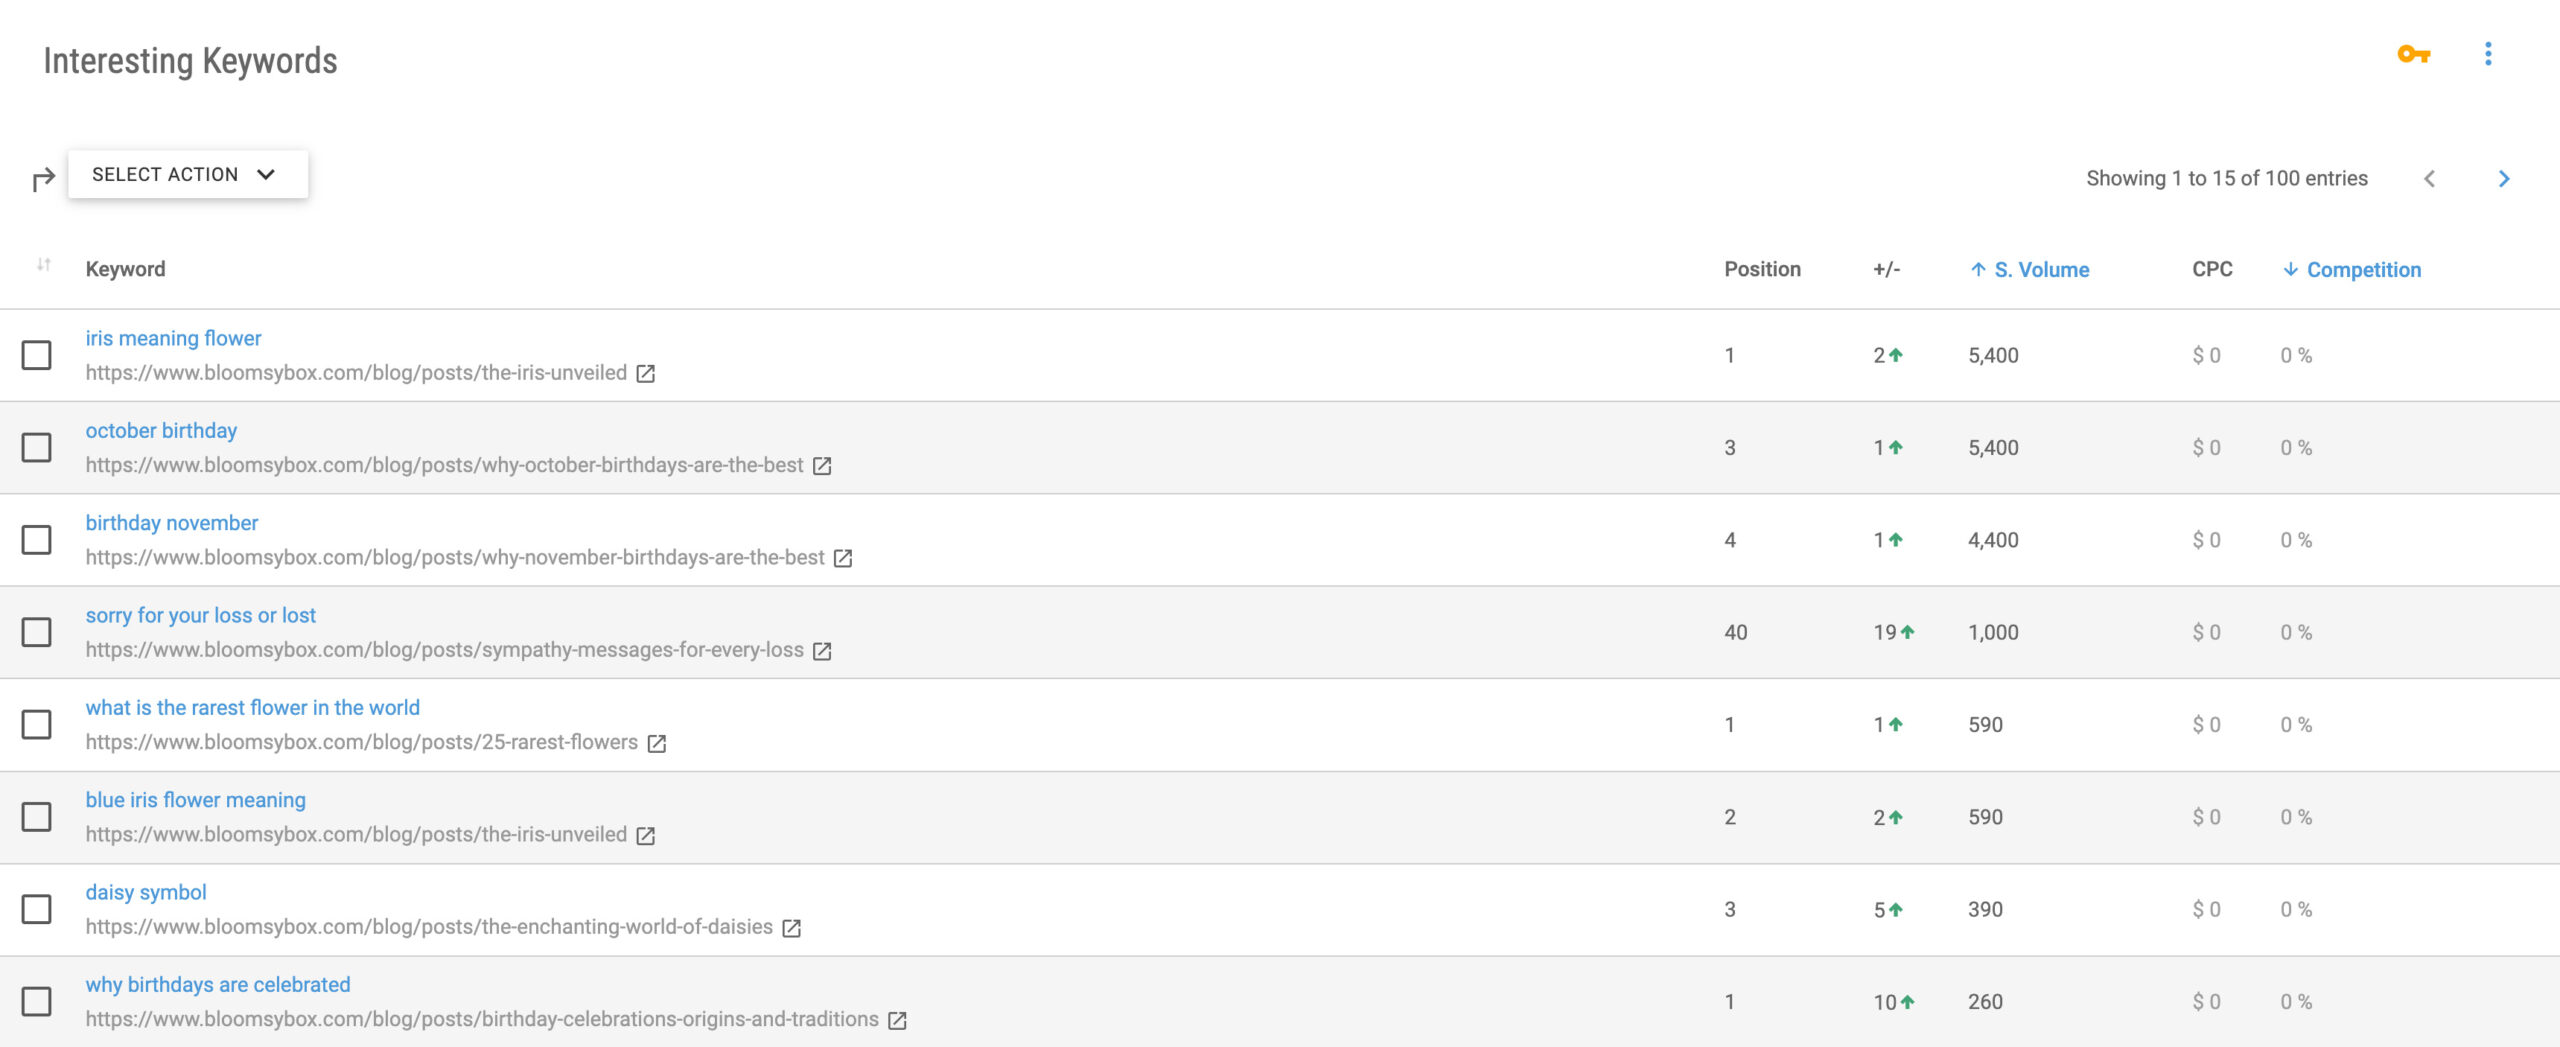The image size is (2560, 1047).
Task: Go to previous page of entries
Action: click(2430, 179)
